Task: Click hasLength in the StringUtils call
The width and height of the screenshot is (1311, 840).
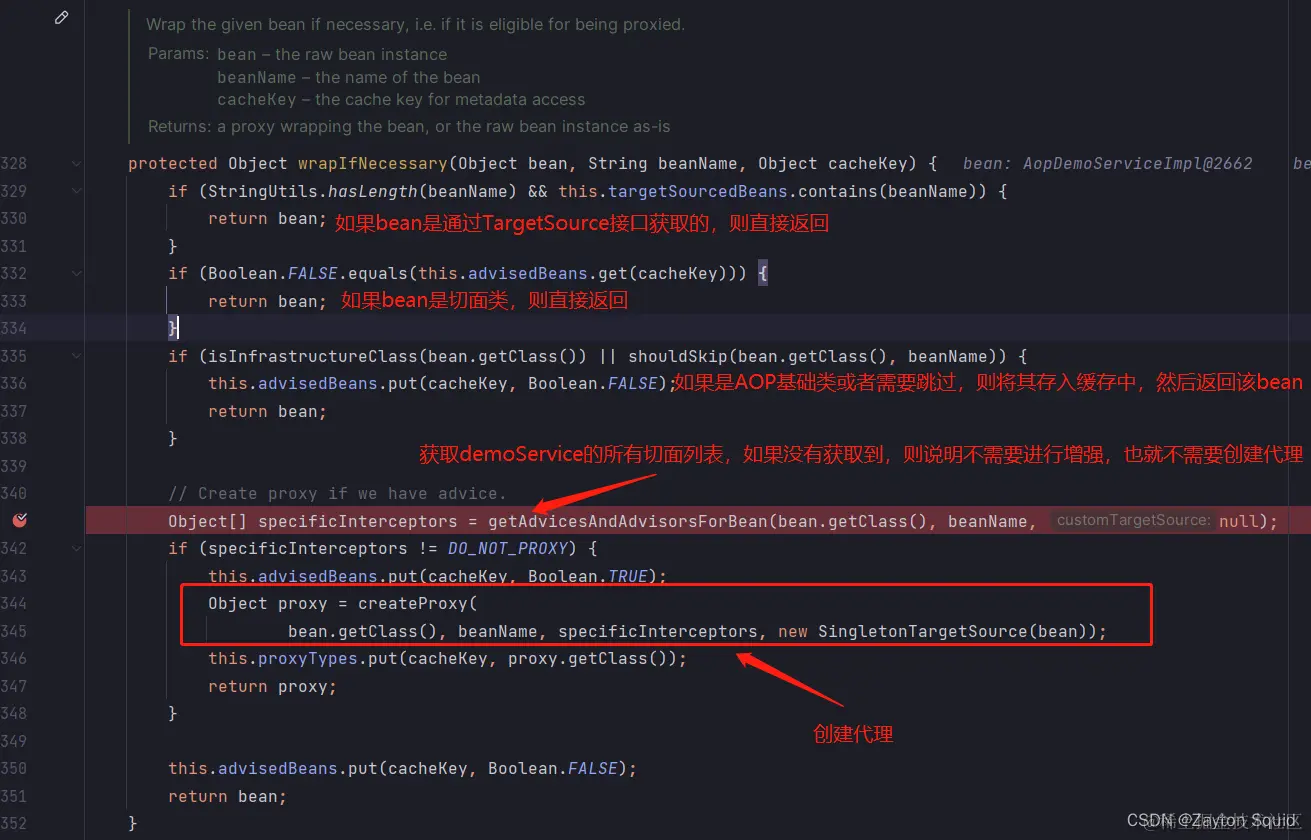Action: (x=372, y=191)
